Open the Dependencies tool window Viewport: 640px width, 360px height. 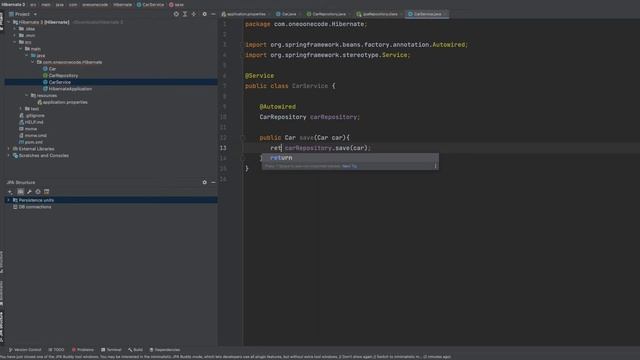coord(165,350)
